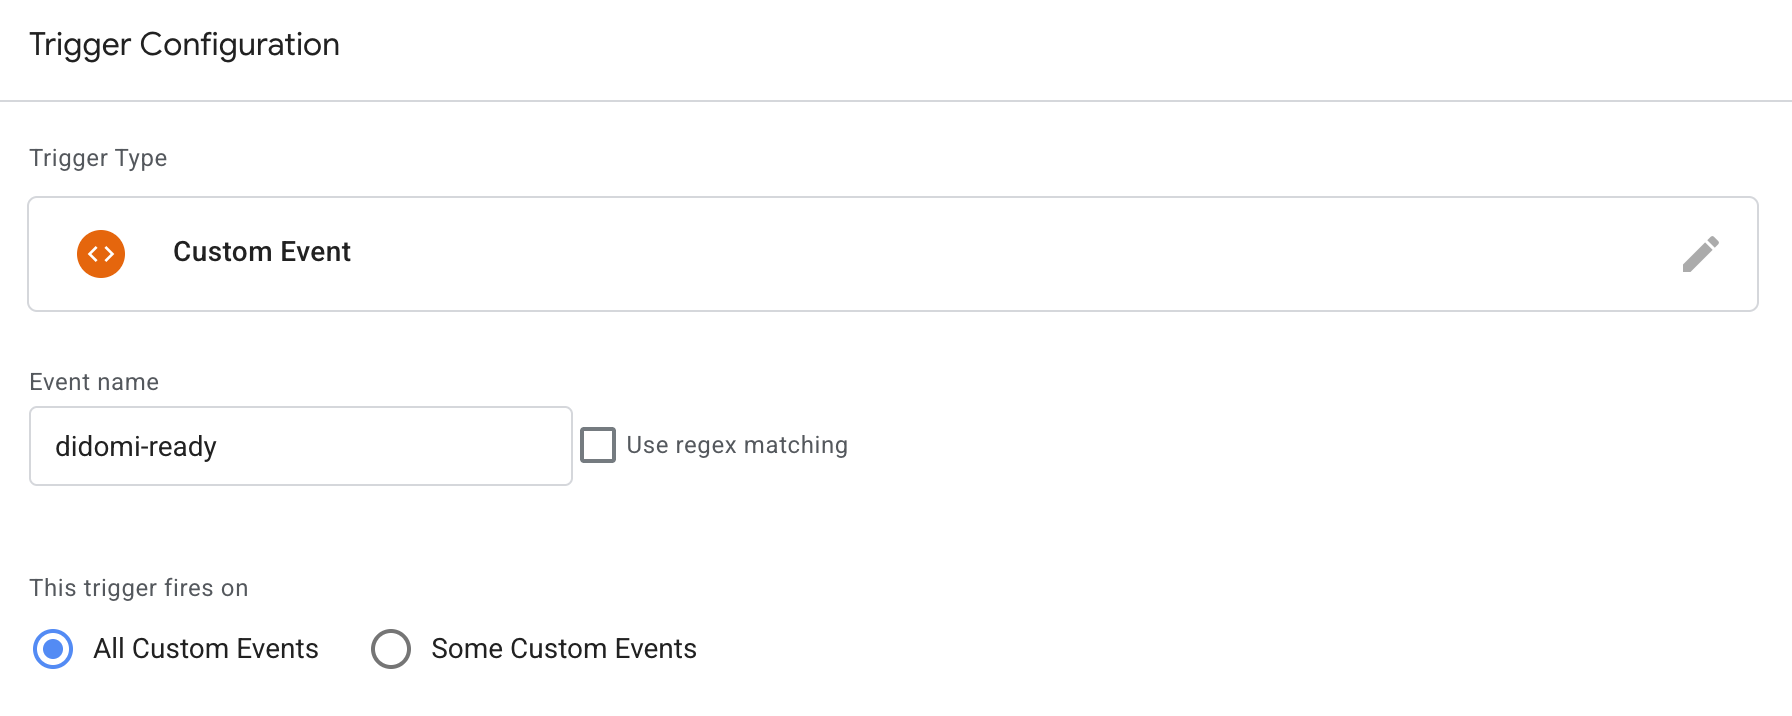This screenshot has height=716, width=1792.
Task: Click the word "Some" next to second radio
Action: point(467,649)
